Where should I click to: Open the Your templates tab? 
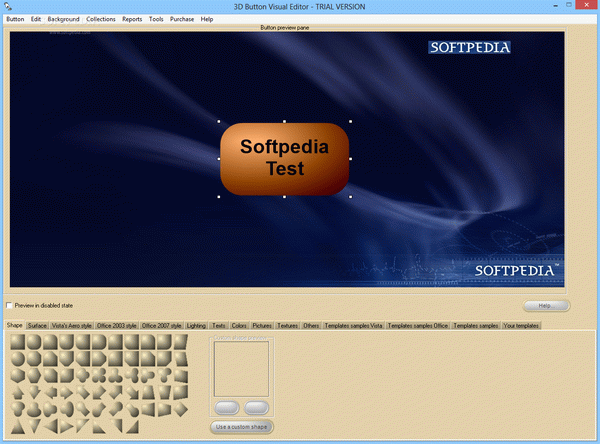point(521,326)
